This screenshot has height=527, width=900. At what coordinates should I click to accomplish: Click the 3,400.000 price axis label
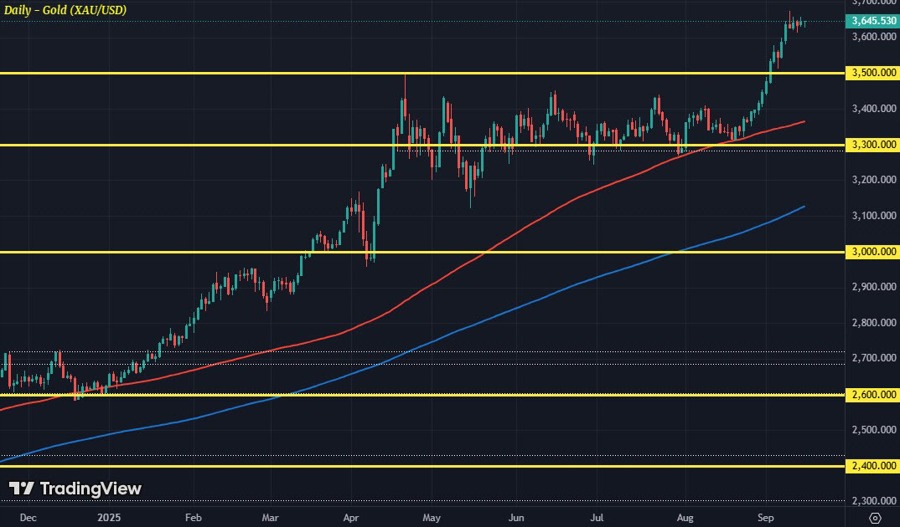(x=874, y=108)
